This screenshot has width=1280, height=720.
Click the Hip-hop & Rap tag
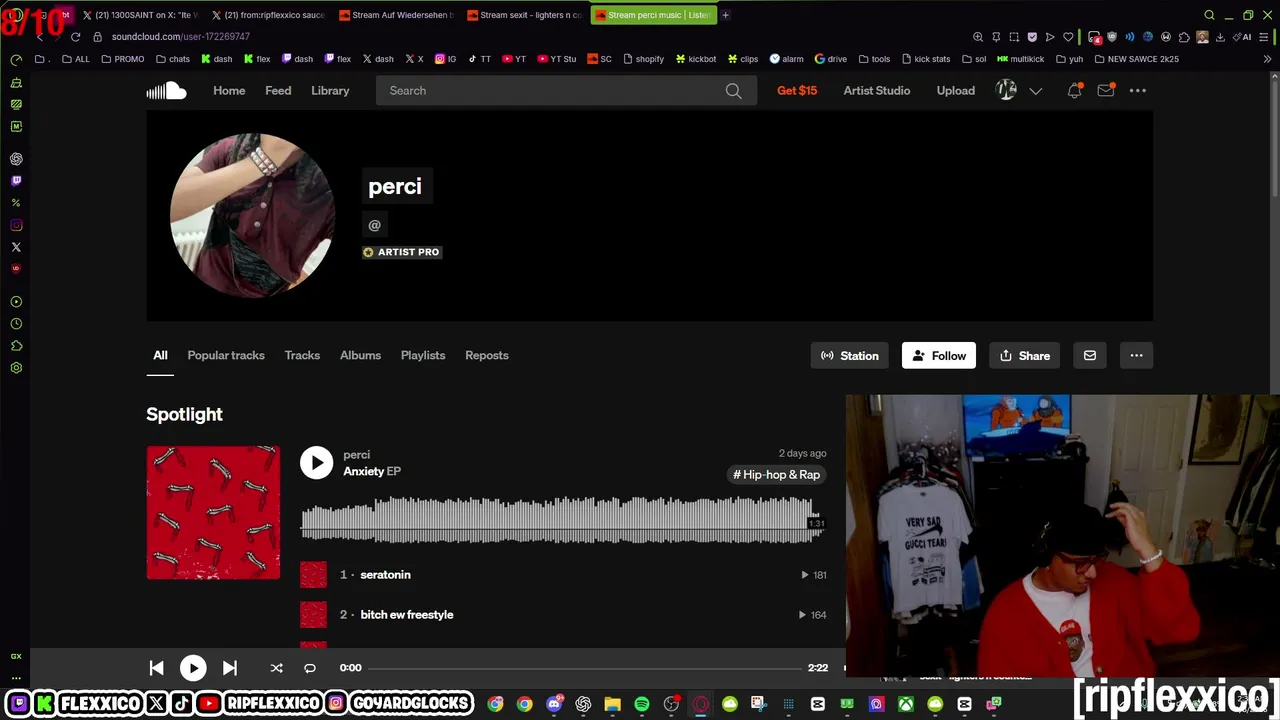click(x=776, y=475)
